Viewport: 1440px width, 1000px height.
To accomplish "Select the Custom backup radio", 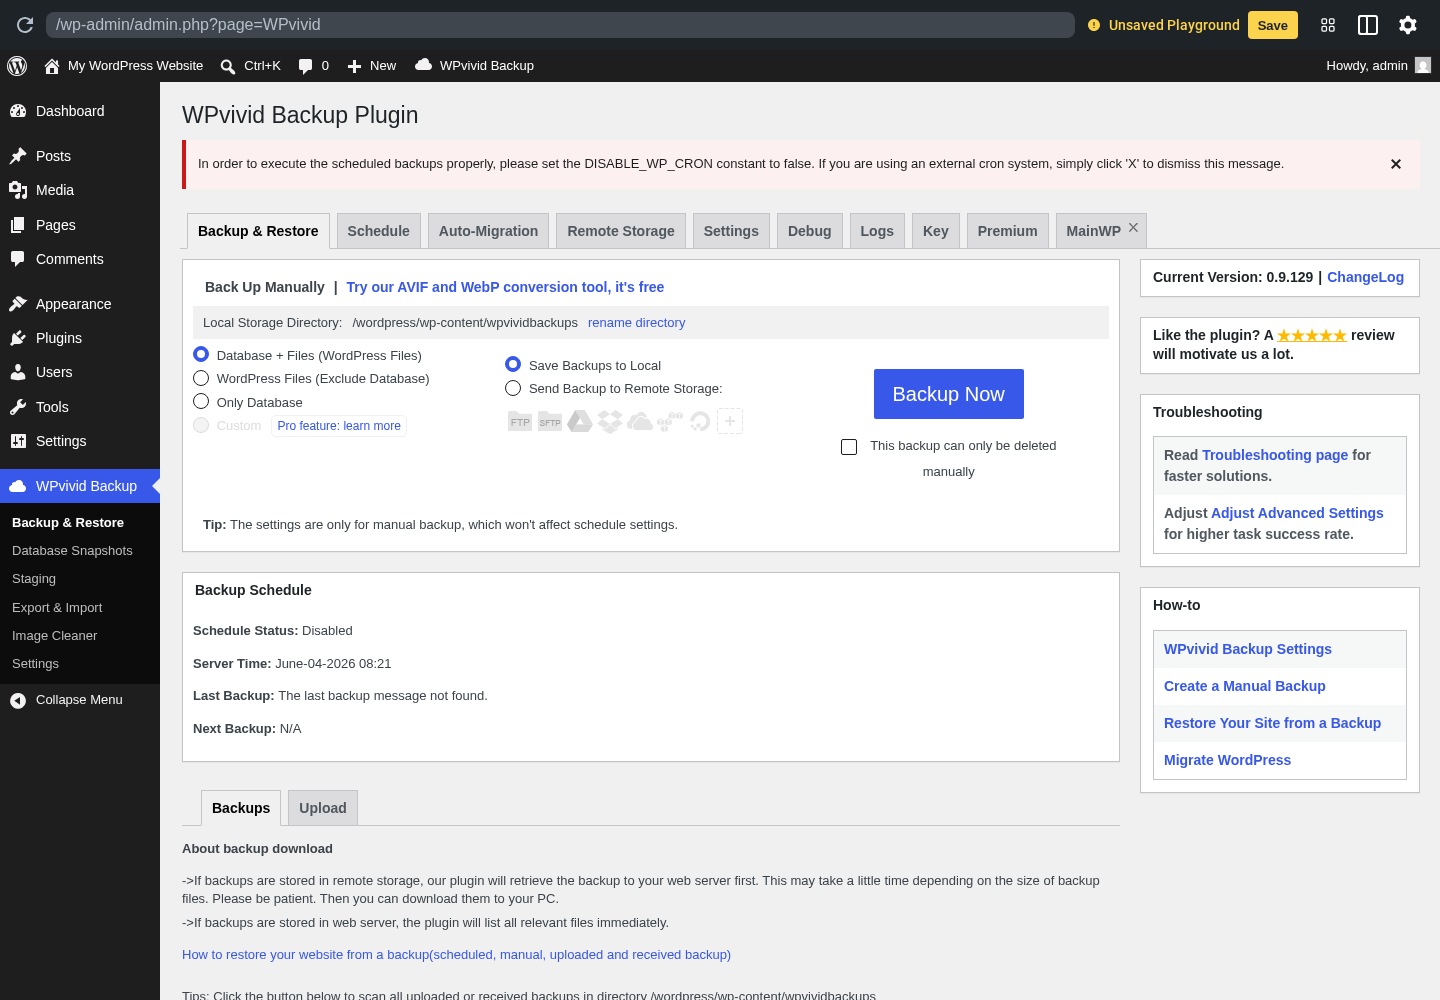I will (x=201, y=425).
